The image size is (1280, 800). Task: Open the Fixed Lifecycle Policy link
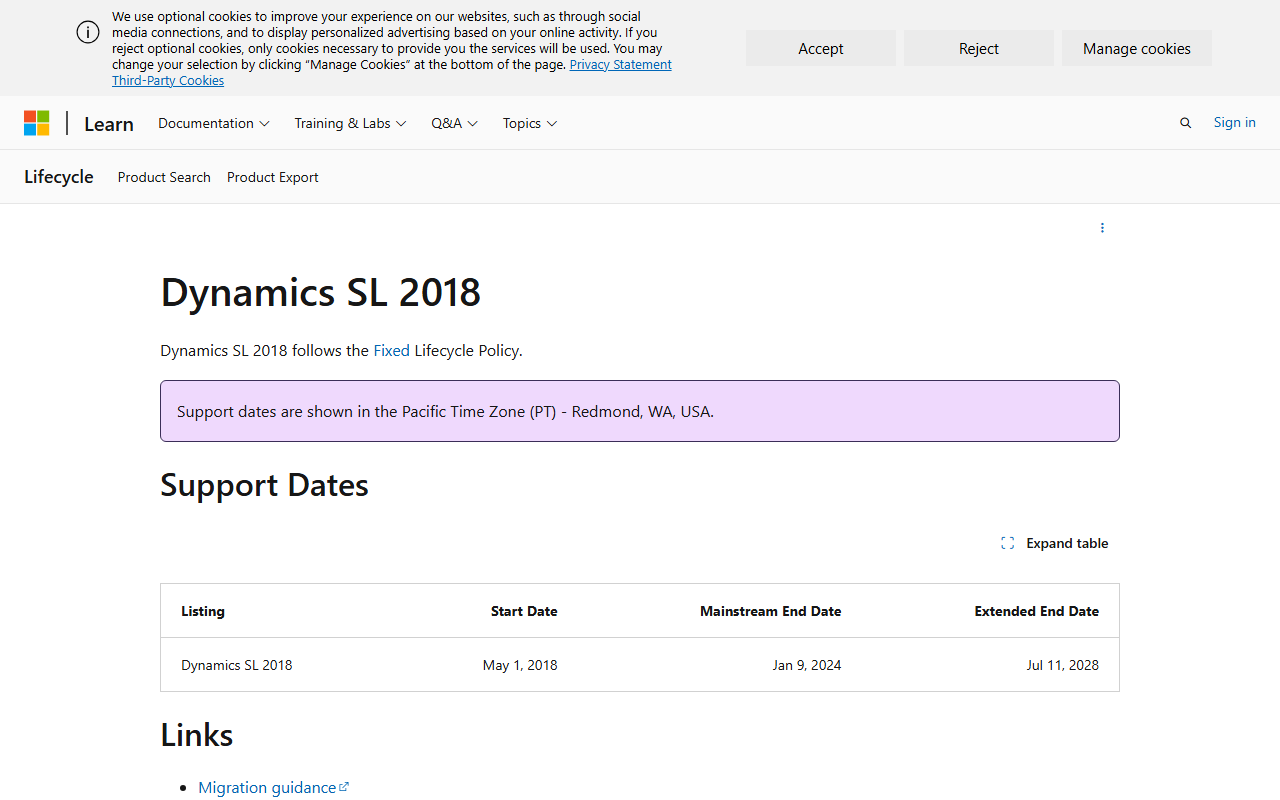point(392,350)
